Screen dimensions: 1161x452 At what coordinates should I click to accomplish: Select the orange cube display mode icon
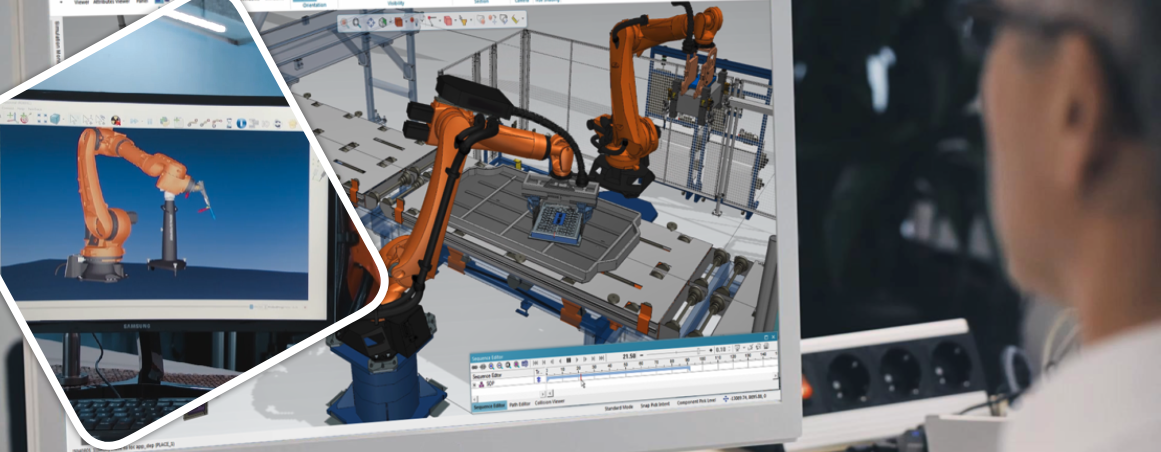pos(399,22)
